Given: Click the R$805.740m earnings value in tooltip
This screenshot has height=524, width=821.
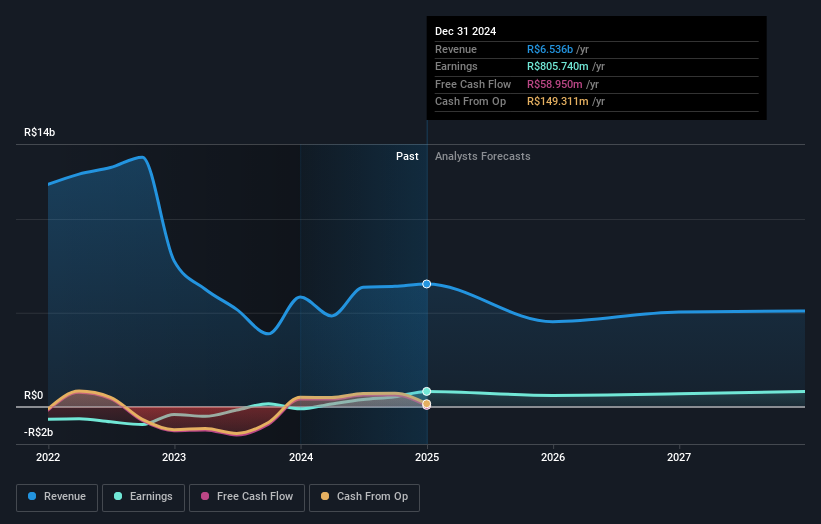Looking at the screenshot, I should 558,66.
